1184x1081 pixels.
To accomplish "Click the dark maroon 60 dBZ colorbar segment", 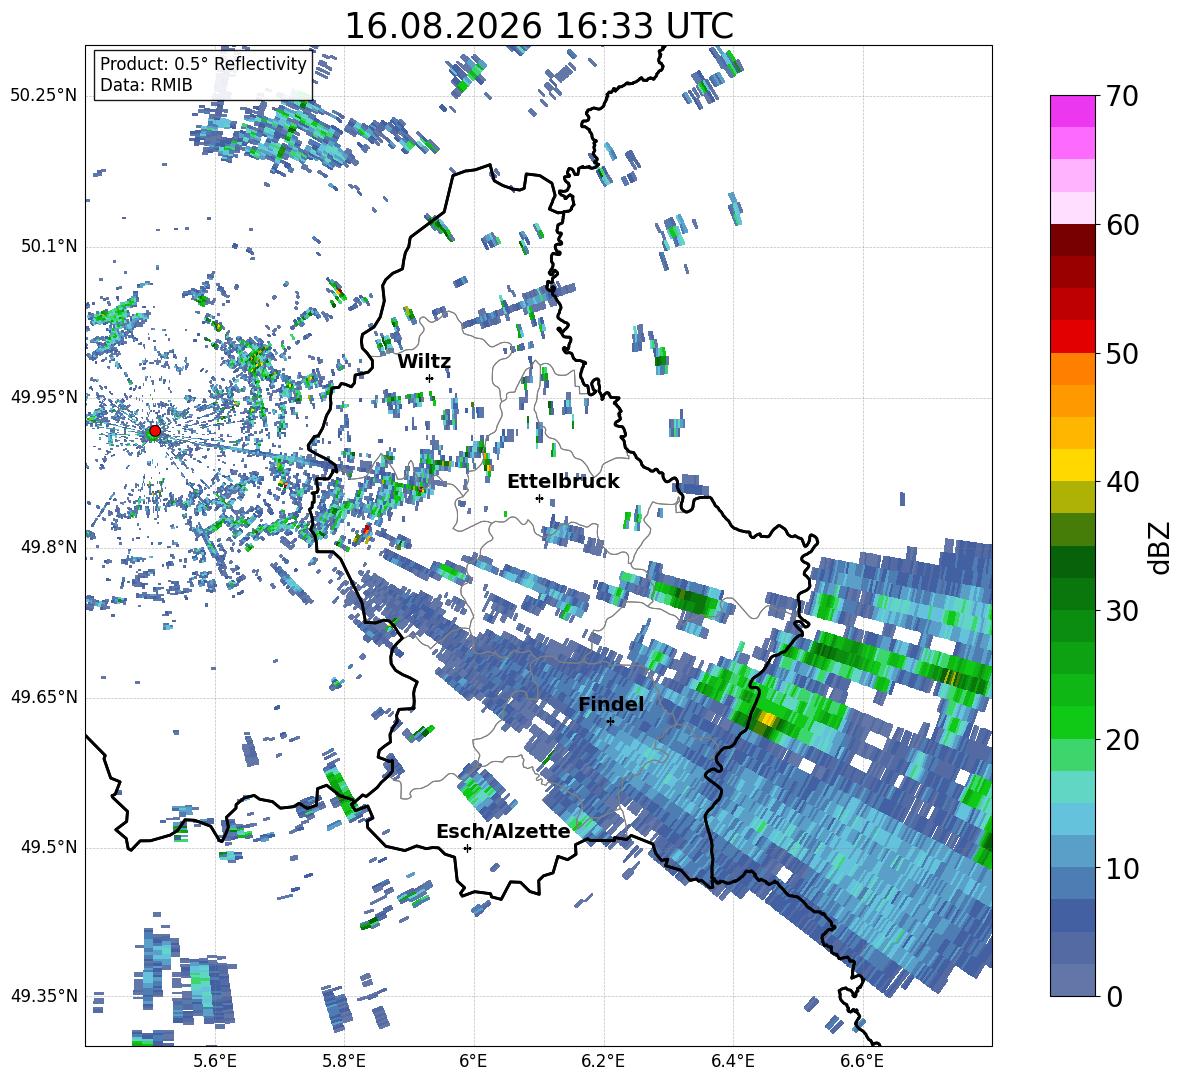I will [1072, 240].
